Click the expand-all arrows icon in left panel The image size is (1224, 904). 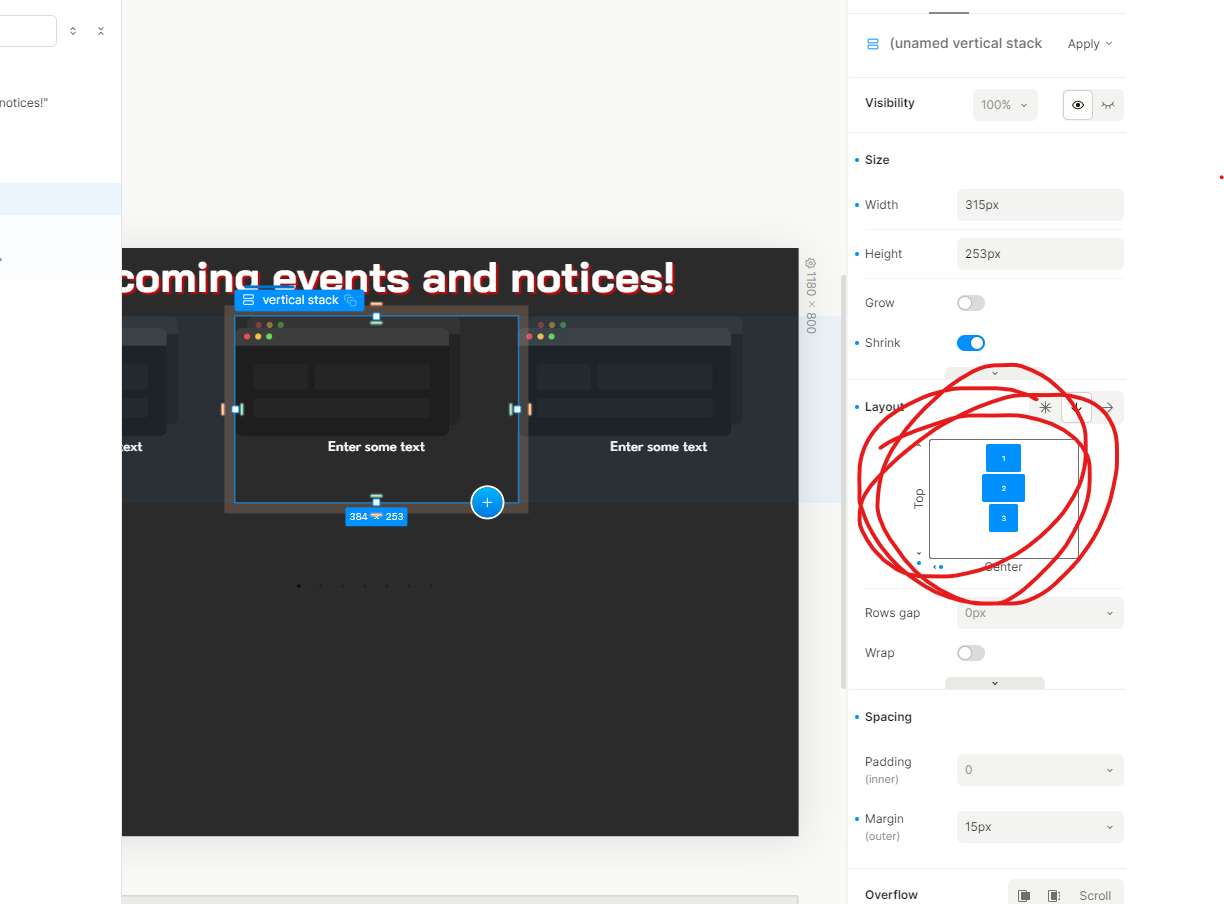(73, 31)
